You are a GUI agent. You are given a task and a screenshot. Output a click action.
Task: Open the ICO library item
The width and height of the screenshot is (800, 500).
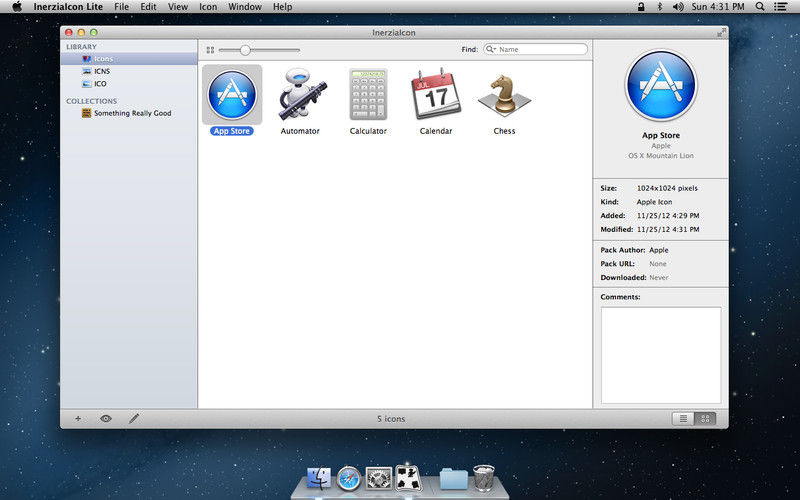[x=129, y=84]
